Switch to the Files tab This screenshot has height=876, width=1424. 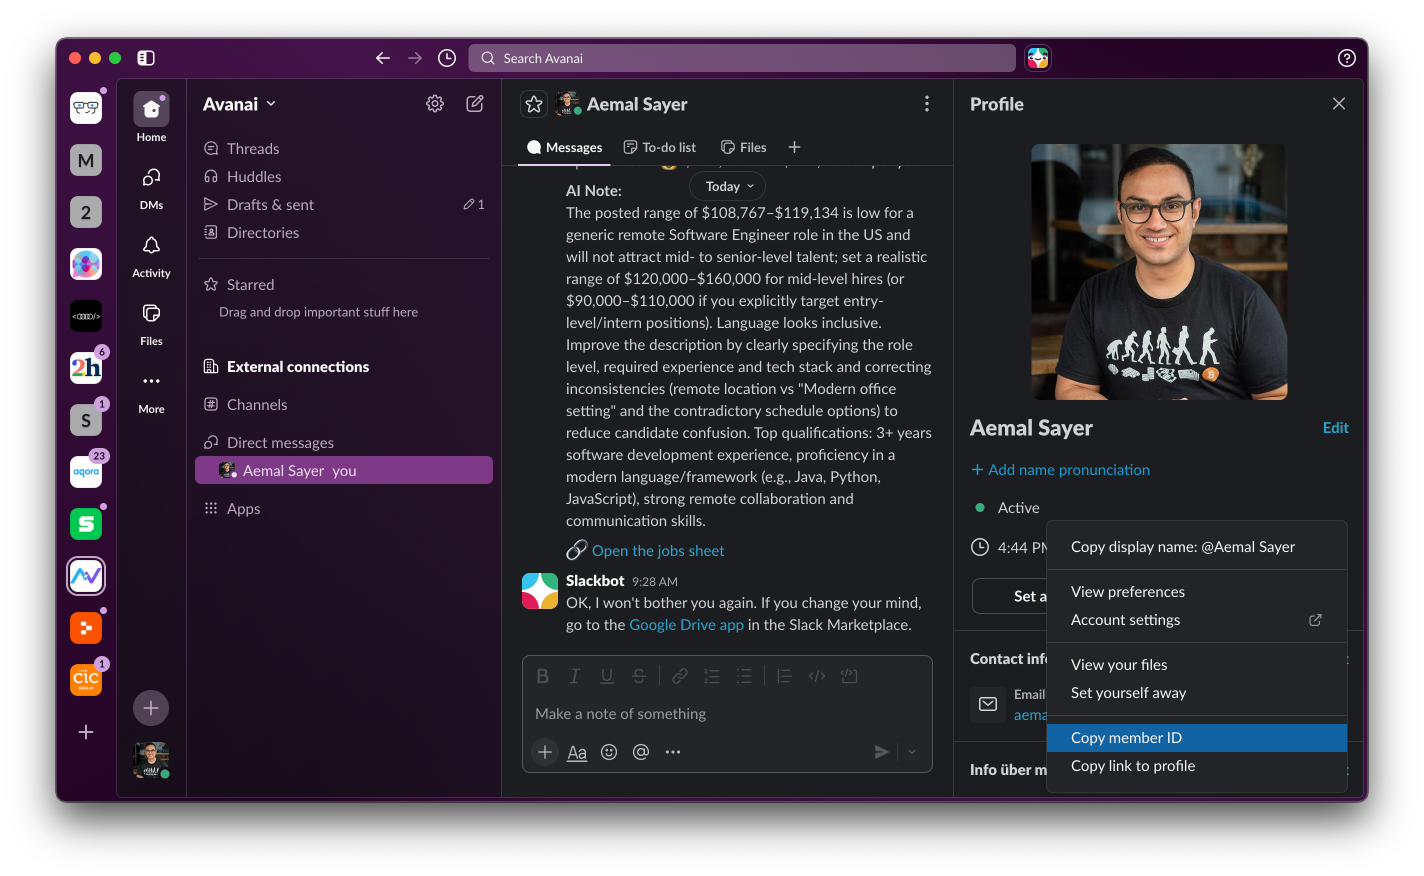(x=744, y=147)
